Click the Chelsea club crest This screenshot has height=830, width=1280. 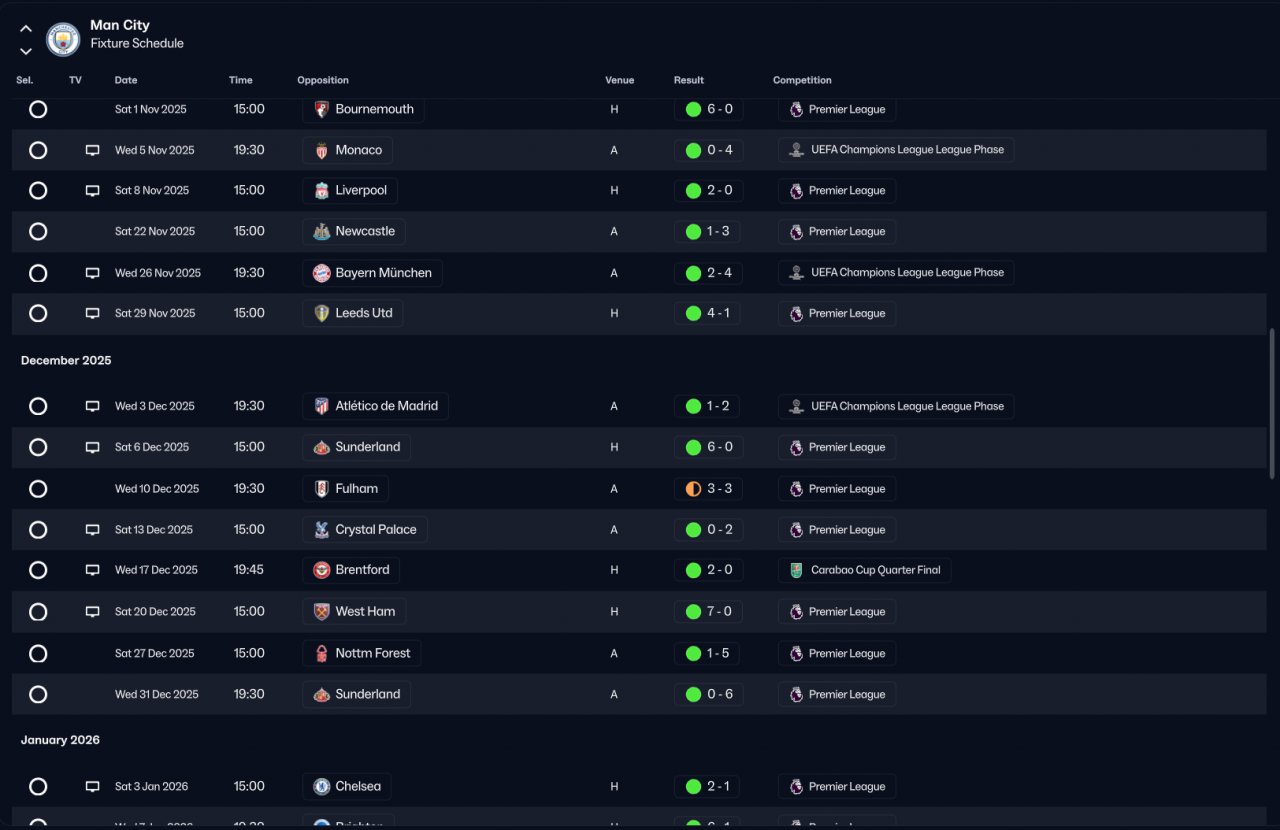click(x=321, y=786)
